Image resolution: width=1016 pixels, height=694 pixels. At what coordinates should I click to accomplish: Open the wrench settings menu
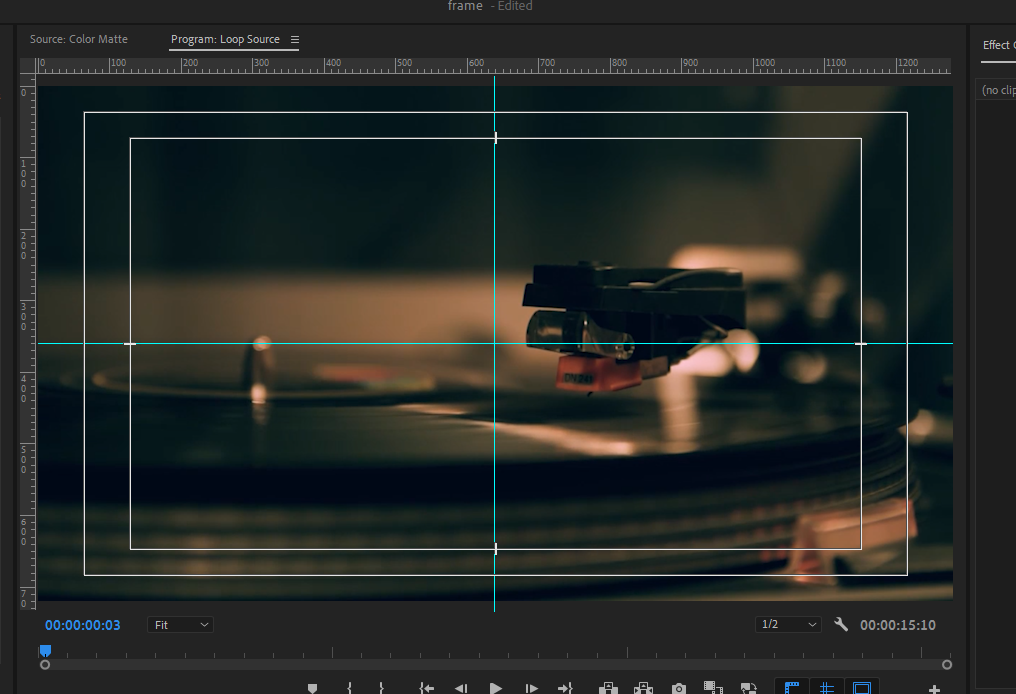click(x=841, y=625)
